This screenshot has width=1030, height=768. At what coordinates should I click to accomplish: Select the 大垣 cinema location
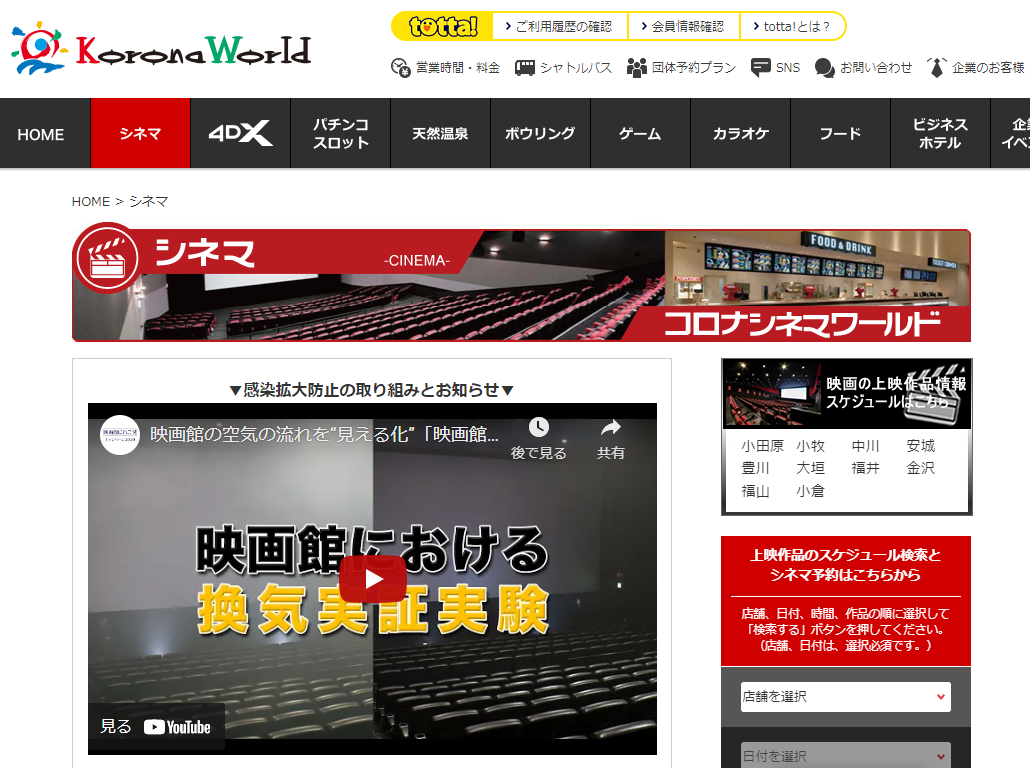(810, 468)
